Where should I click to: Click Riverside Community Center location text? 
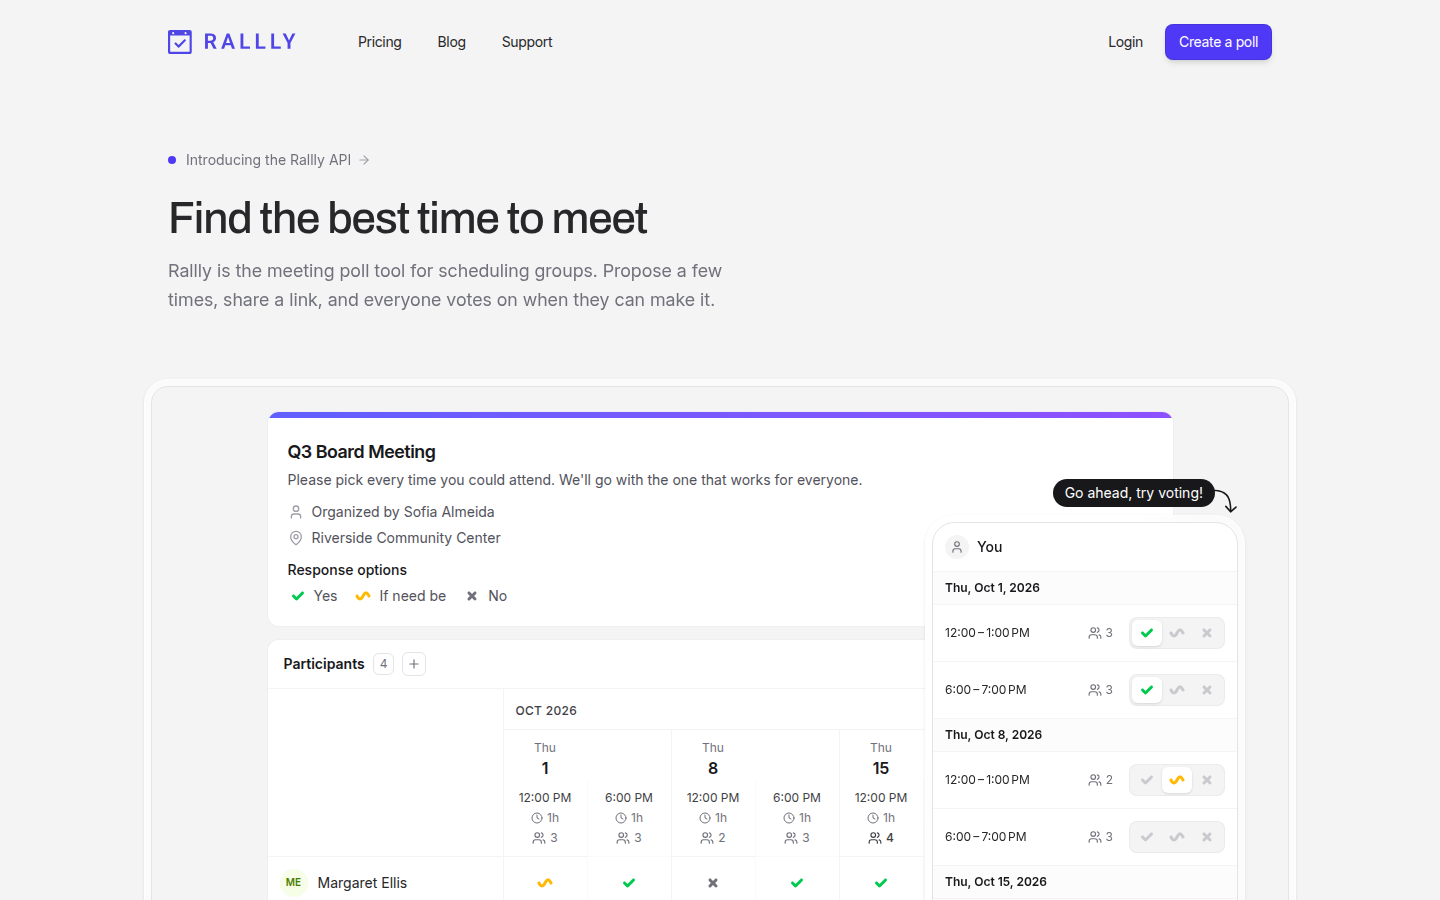[x=406, y=538]
